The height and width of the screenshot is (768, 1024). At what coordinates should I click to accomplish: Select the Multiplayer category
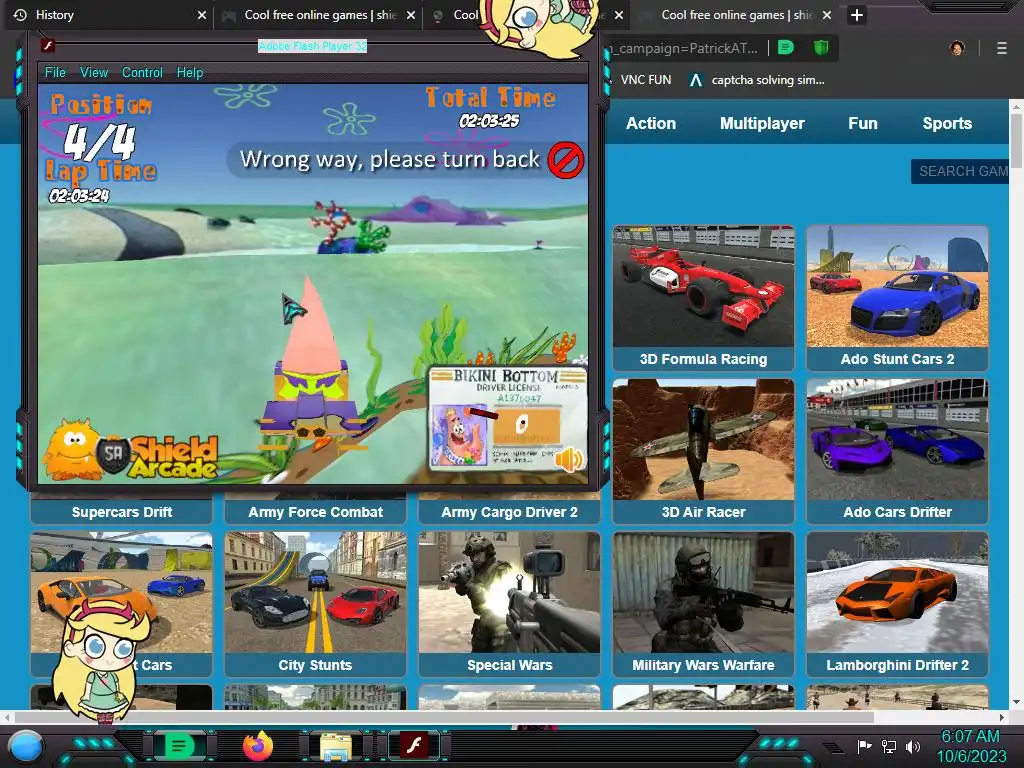point(762,123)
